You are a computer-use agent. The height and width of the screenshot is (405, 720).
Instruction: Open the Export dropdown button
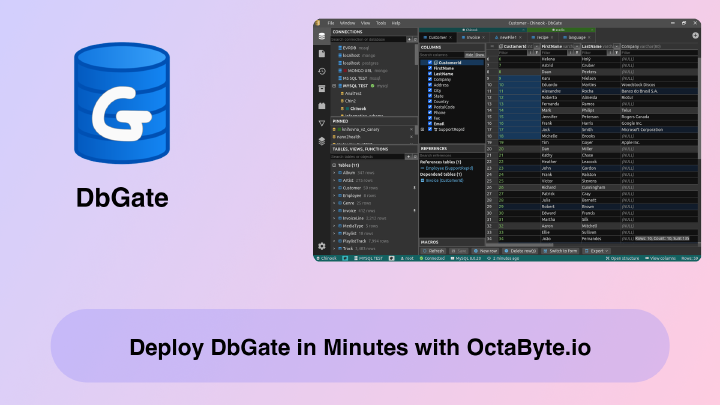596,251
